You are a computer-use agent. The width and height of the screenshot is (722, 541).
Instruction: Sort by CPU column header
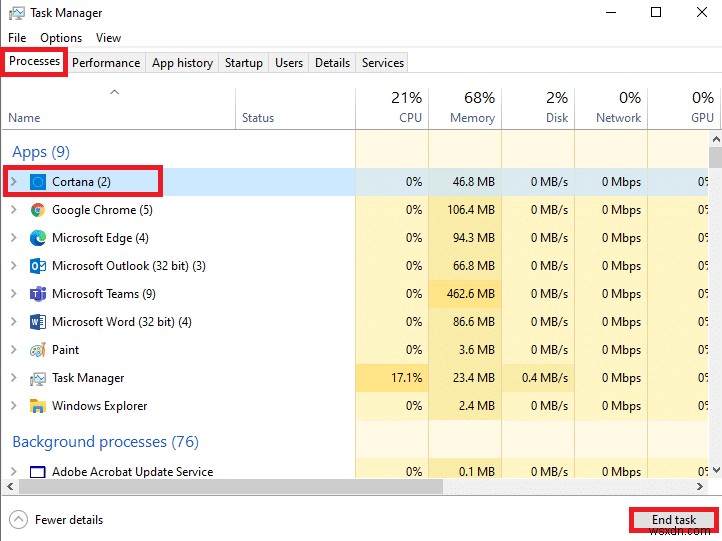click(392, 109)
